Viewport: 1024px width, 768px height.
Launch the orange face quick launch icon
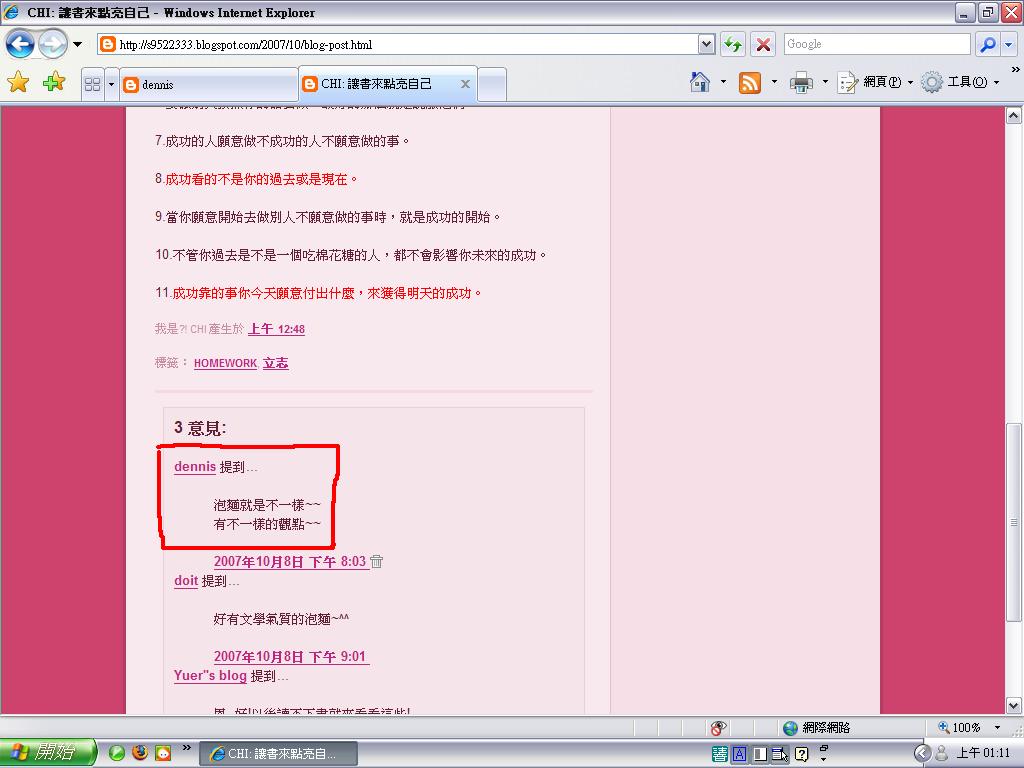(x=163, y=753)
